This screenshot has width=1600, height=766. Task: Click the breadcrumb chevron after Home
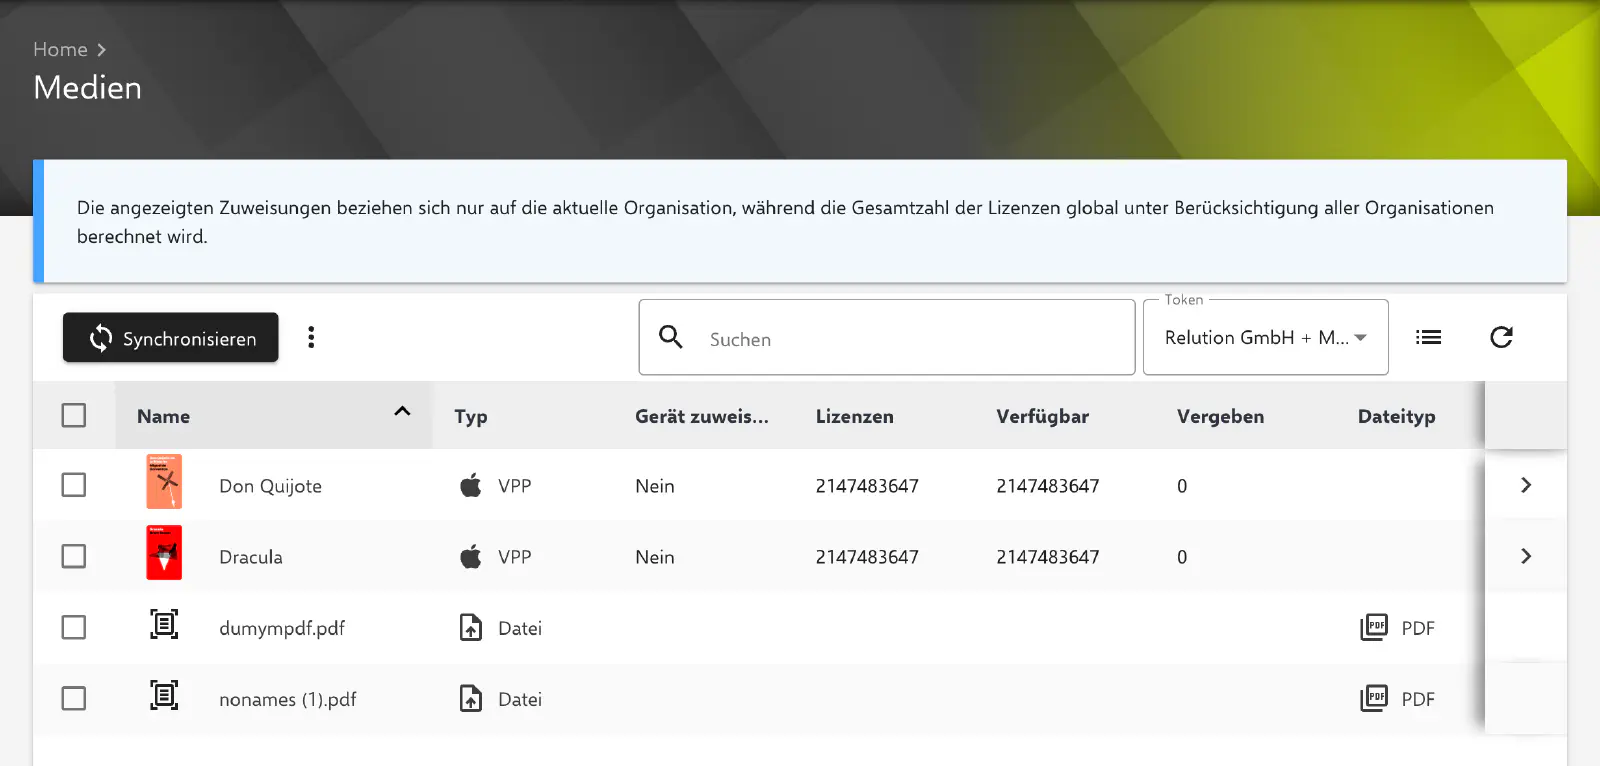[x=101, y=50]
